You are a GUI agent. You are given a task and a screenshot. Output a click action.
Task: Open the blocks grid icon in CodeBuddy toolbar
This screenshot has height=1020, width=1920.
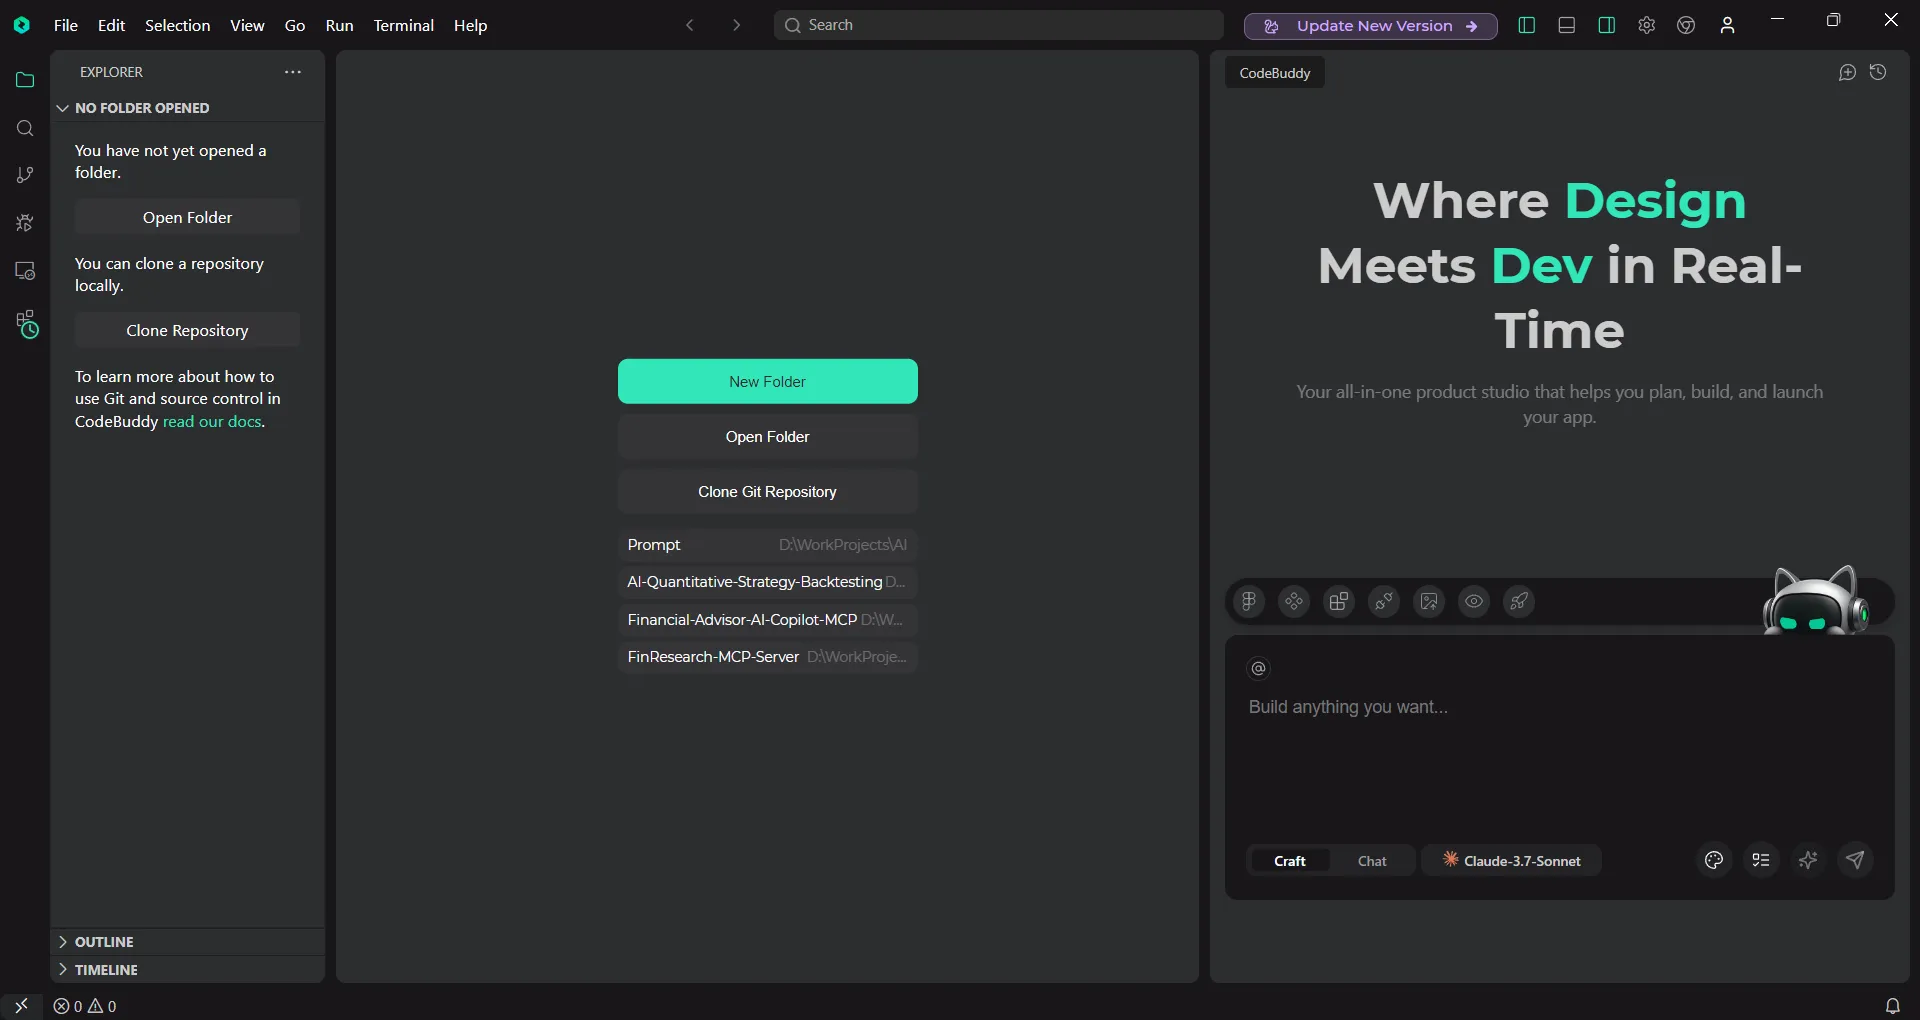click(1339, 601)
